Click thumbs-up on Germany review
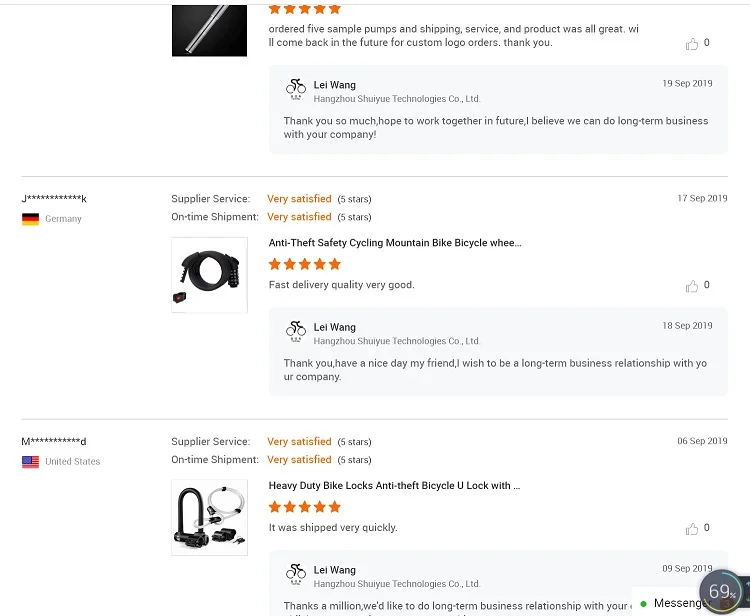750x616 pixels. click(692, 286)
